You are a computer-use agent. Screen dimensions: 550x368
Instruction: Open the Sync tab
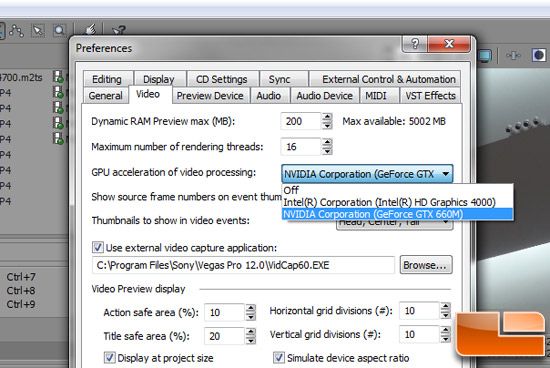[280, 79]
